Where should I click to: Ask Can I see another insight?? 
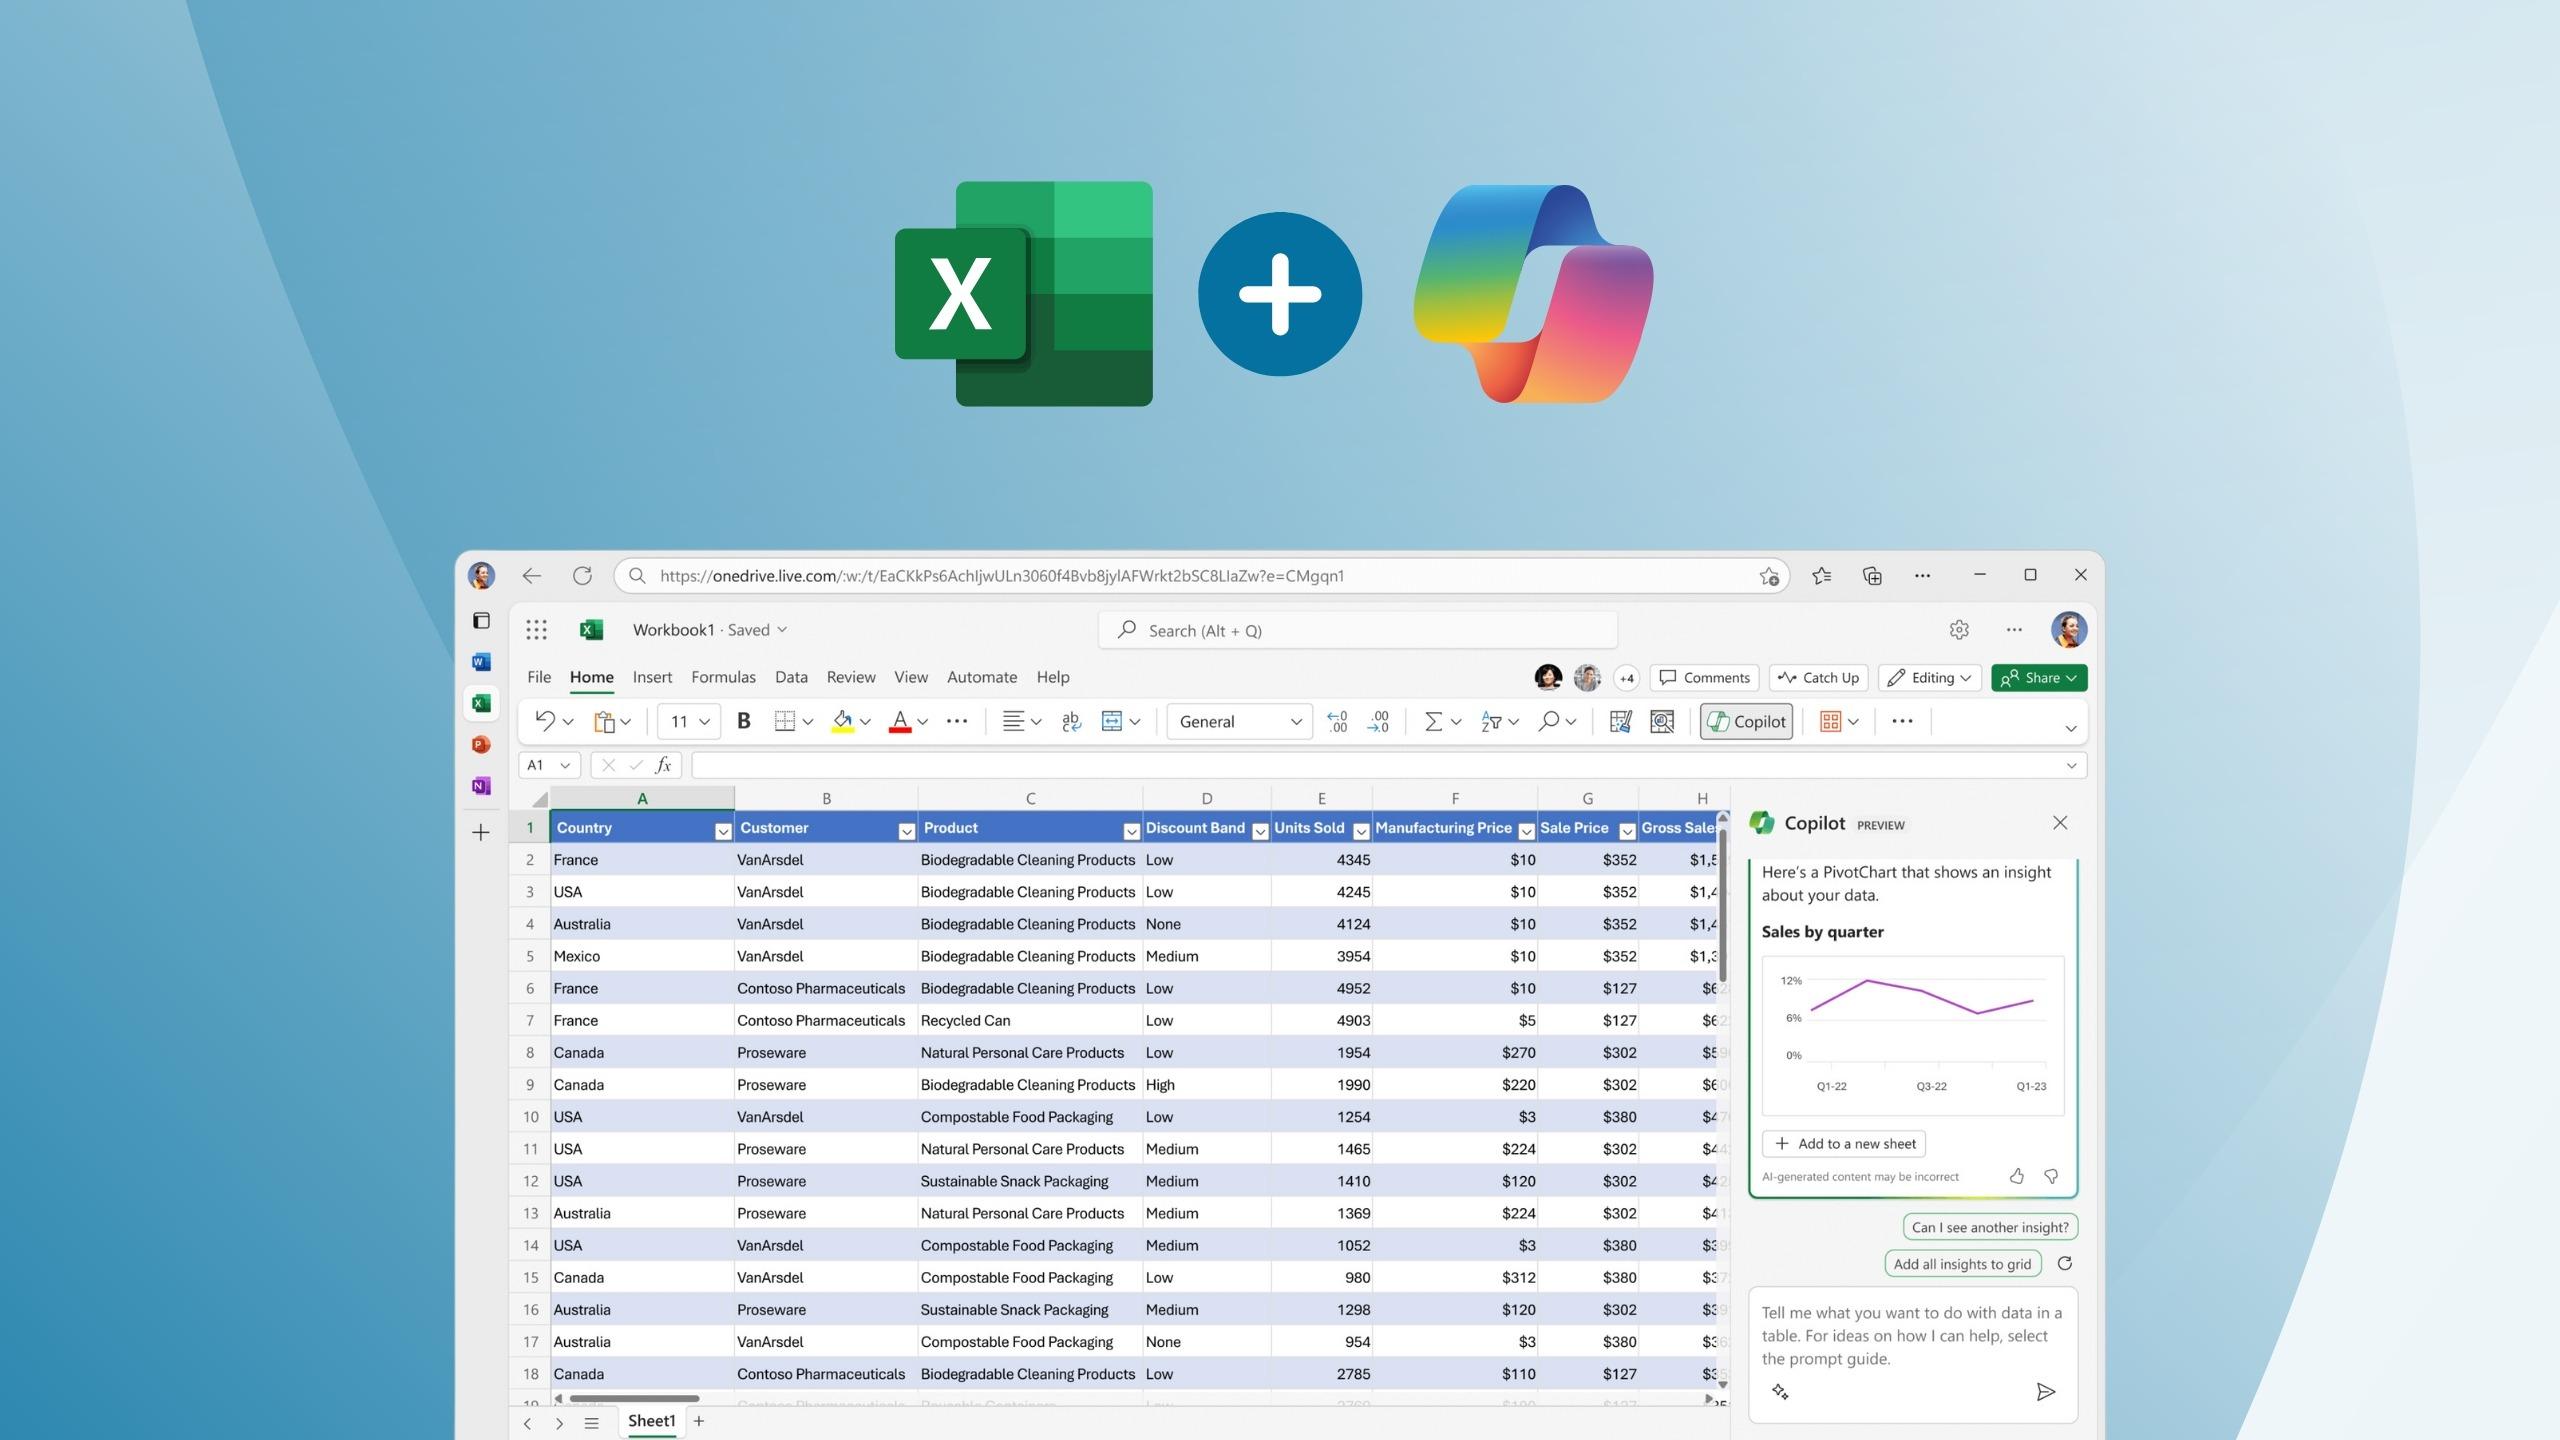[x=1988, y=1226]
